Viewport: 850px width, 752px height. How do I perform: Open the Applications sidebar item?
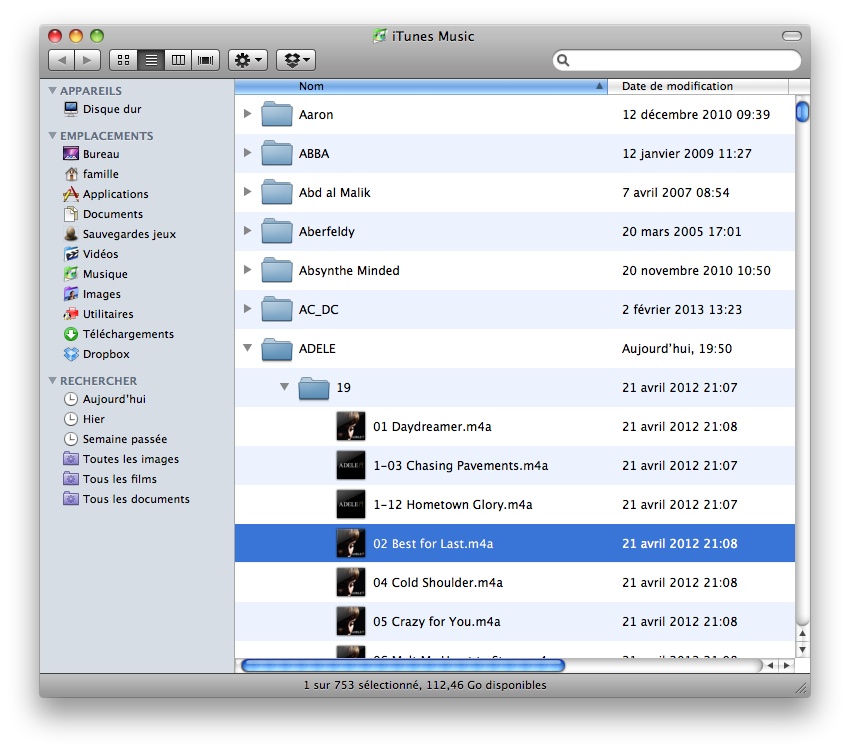(115, 194)
